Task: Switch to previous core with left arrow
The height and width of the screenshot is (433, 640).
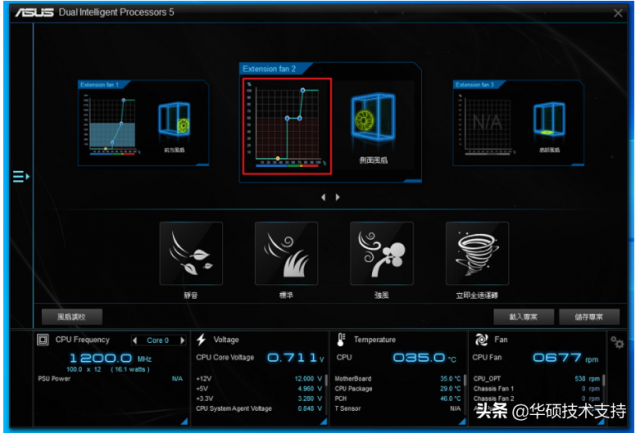Action: point(135,340)
